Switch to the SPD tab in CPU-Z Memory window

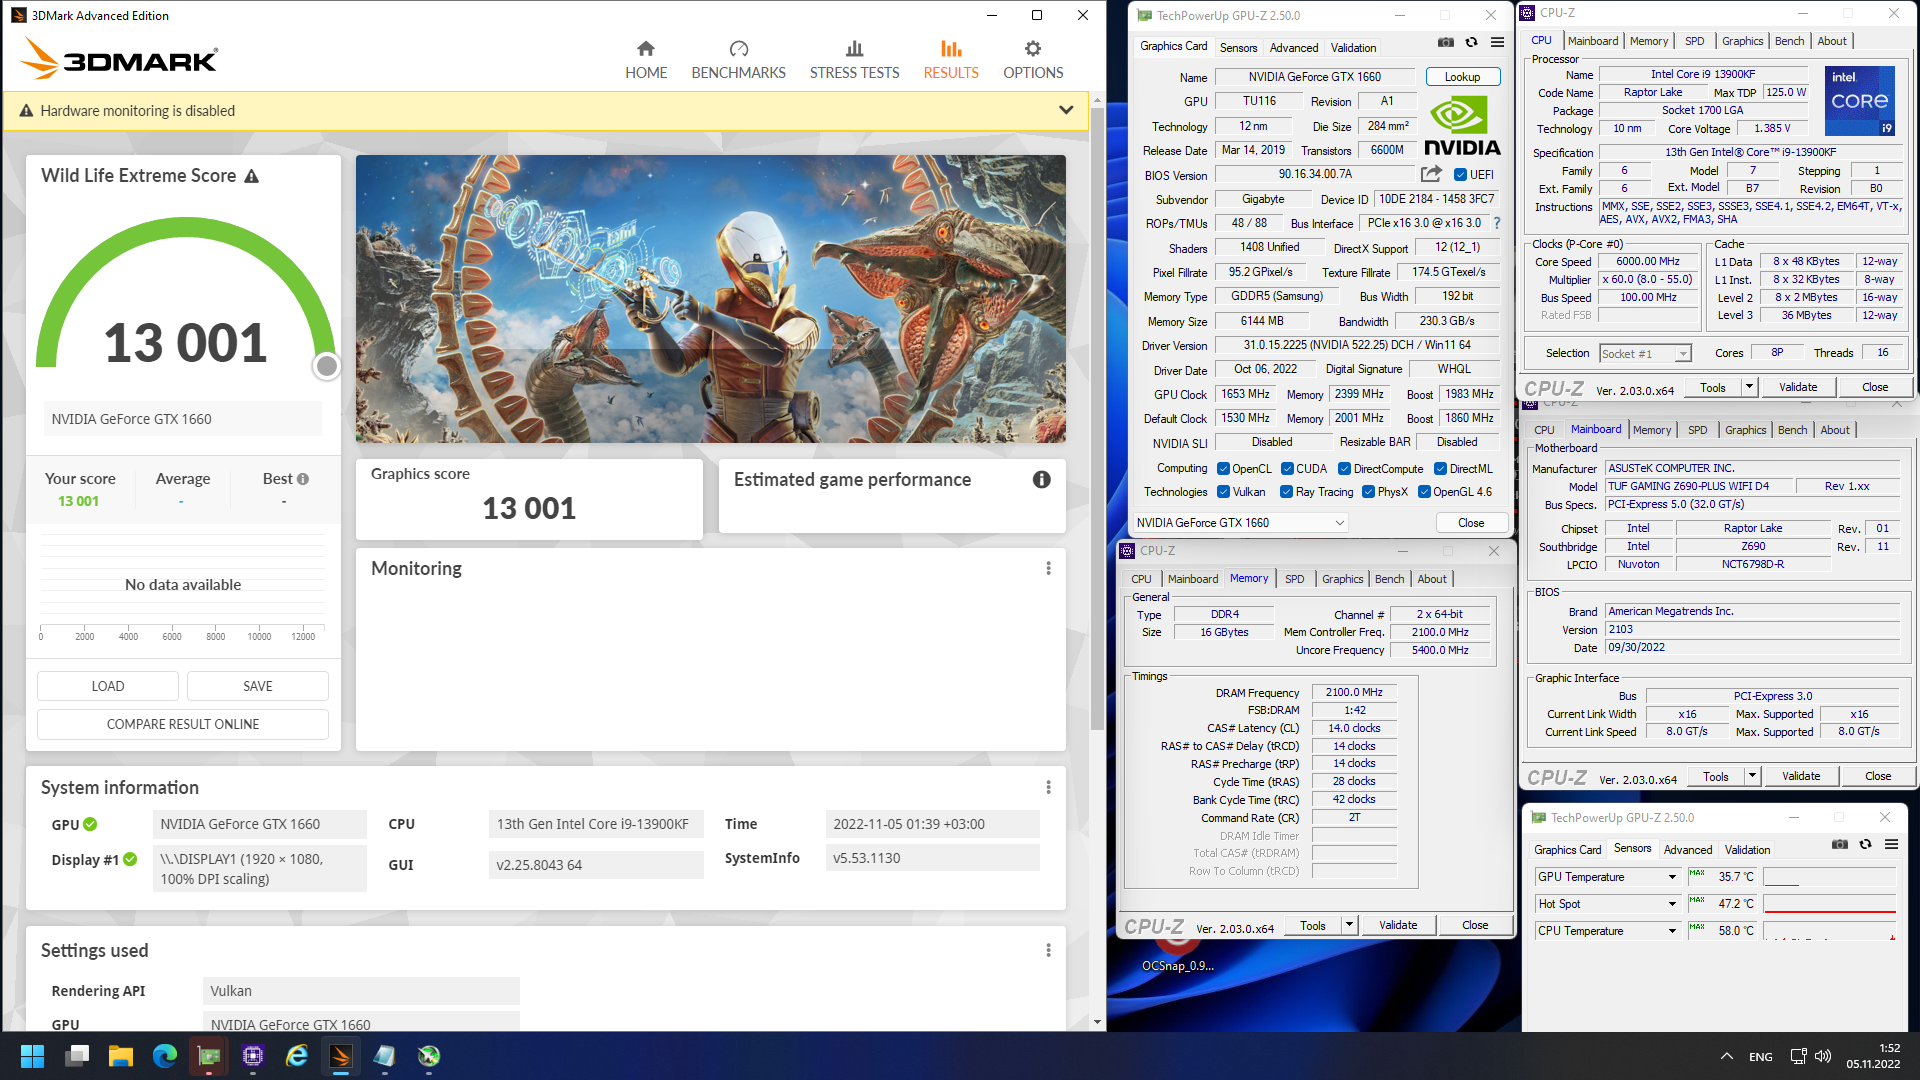[x=1294, y=579]
